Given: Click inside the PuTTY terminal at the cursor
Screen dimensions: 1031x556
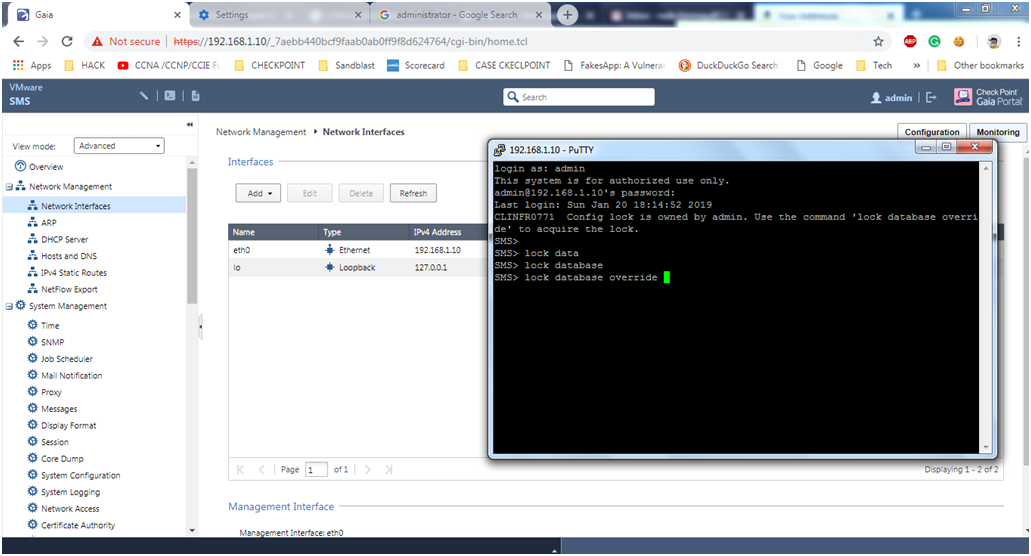Looking at the screenshot, I should point(667,277).
